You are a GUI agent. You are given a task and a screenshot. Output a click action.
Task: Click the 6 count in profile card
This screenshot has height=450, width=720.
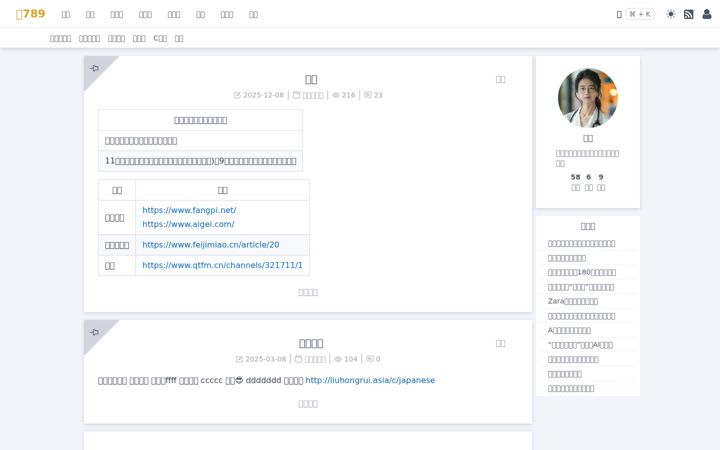[588, 177]
